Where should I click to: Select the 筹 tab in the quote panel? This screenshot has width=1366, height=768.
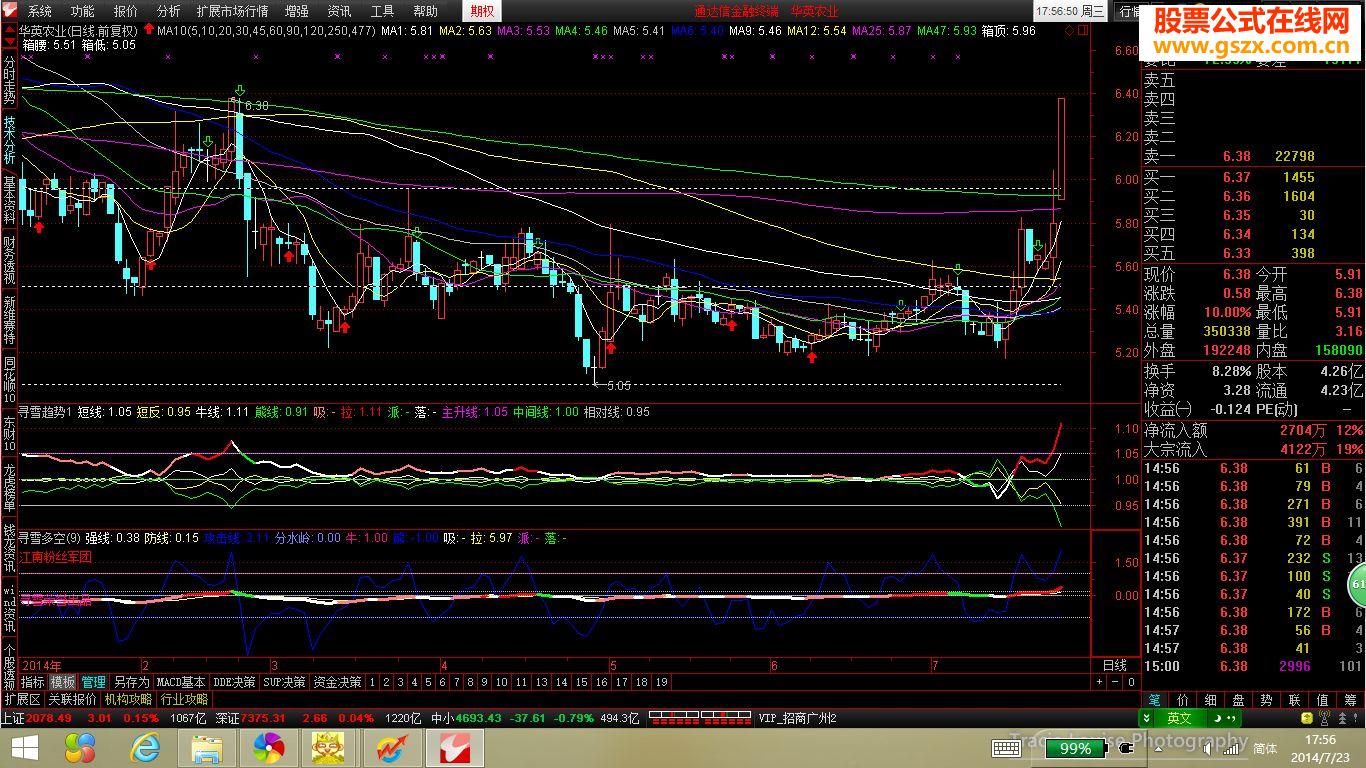click(1351, 700)
